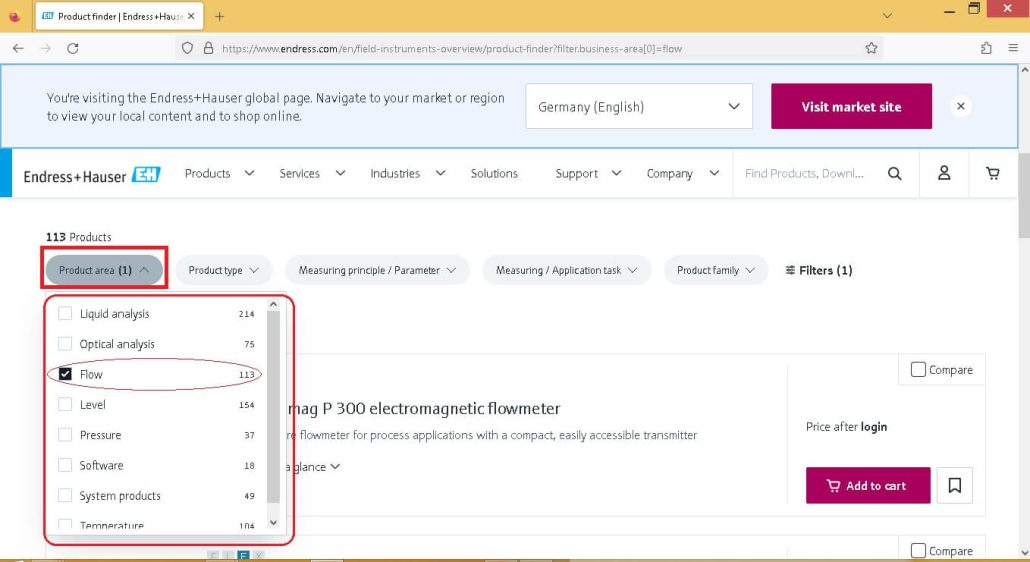The height and width of the screenshot is (562, 1030).
Task: Open the Products menu
Action: (219, 173)
